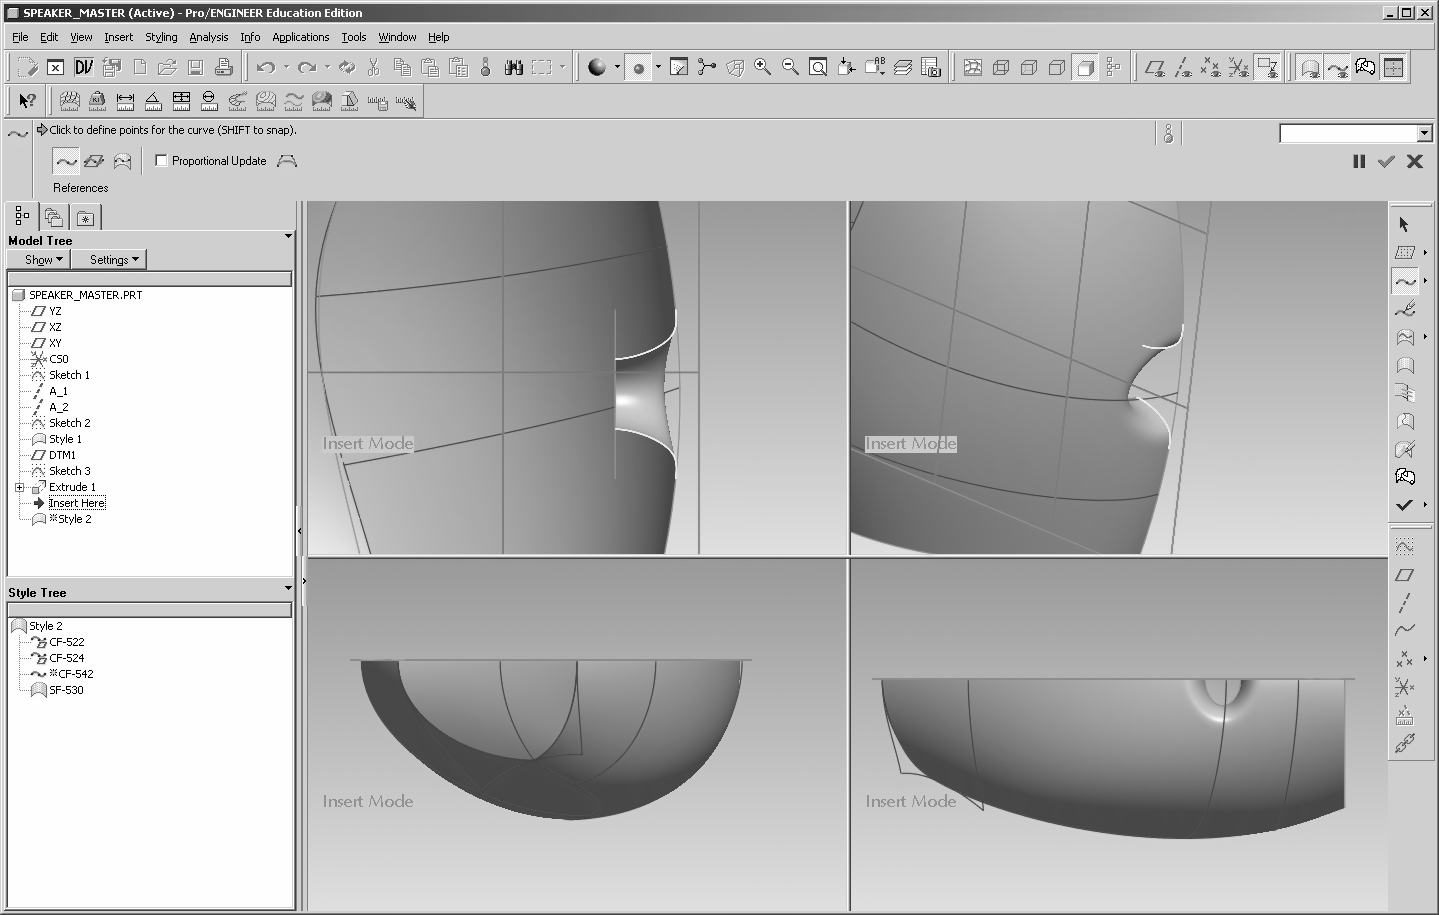Toggle datum plane display icon

tap(1155, 68)
